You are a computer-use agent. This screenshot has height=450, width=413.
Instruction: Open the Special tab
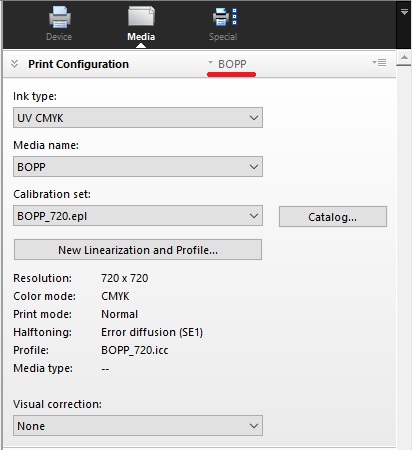223,24
